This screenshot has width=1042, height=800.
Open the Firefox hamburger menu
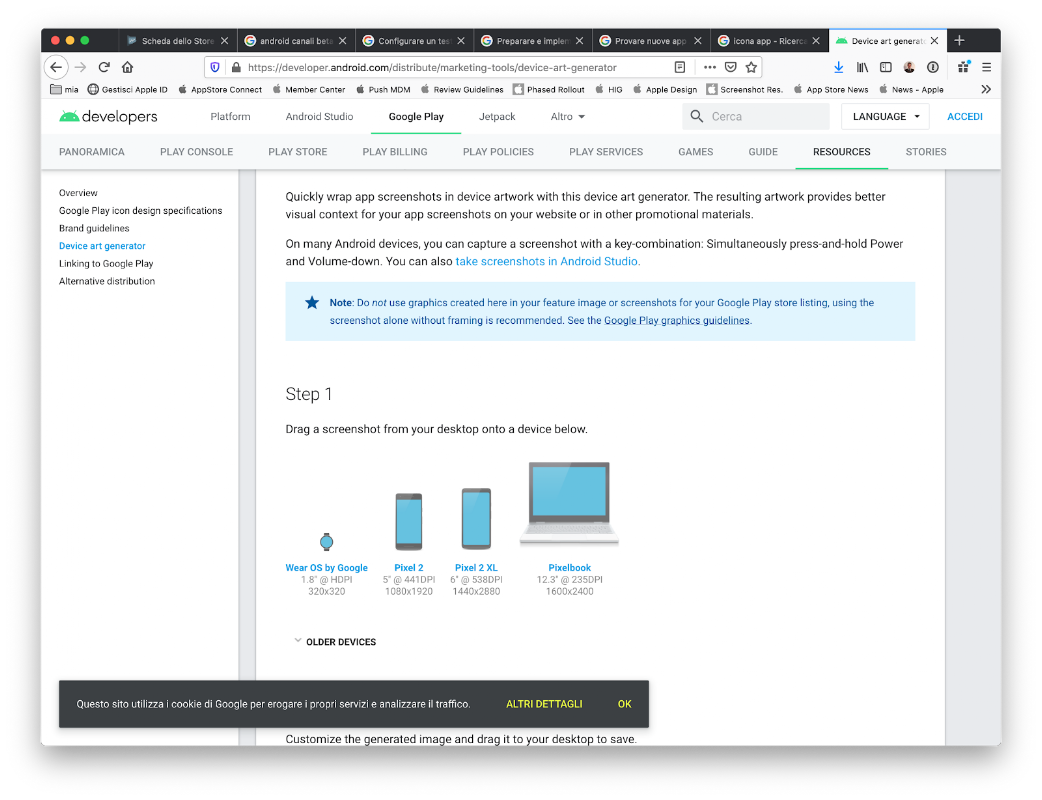coord(986,67)
